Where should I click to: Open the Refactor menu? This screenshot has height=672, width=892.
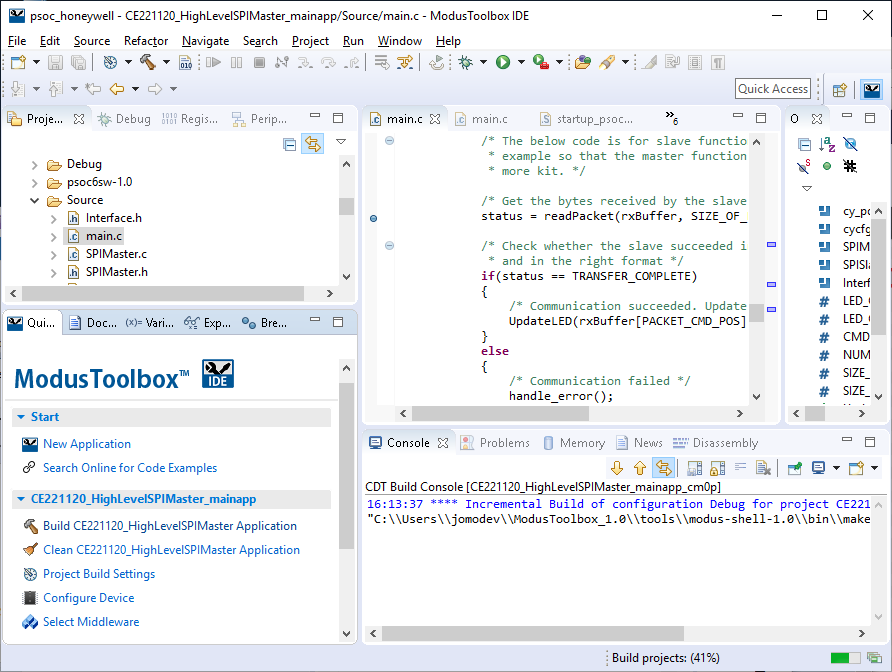tap(146, 41)
